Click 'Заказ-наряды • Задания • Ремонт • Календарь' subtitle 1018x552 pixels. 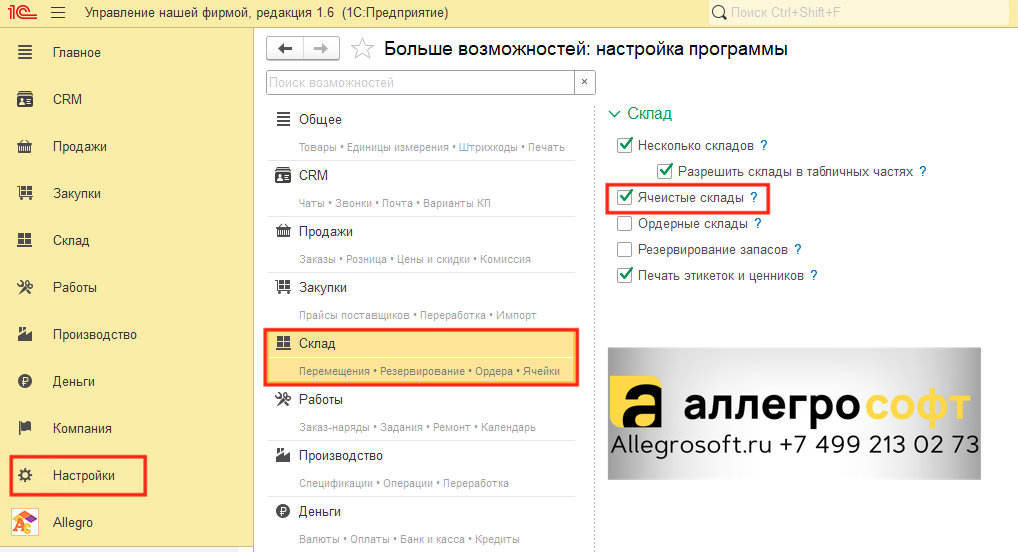417,427
